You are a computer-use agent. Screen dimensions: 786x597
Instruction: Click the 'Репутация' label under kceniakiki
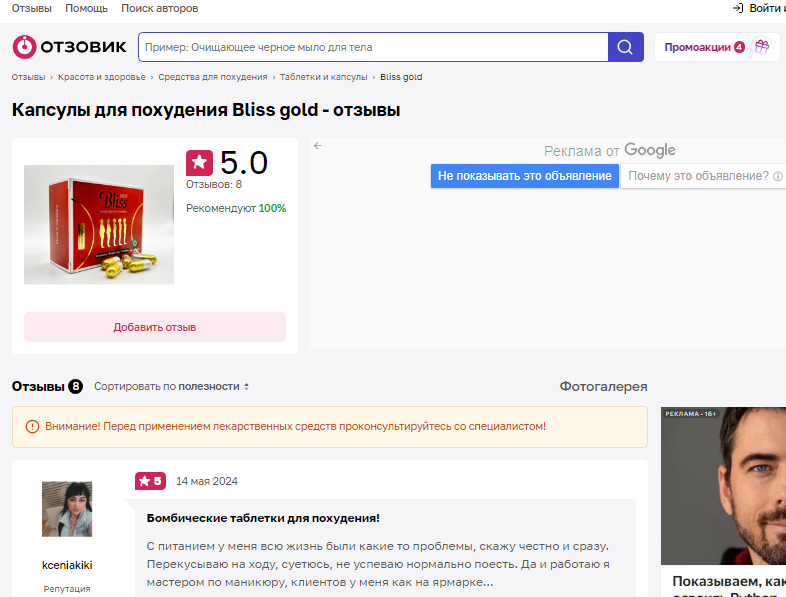67,589
